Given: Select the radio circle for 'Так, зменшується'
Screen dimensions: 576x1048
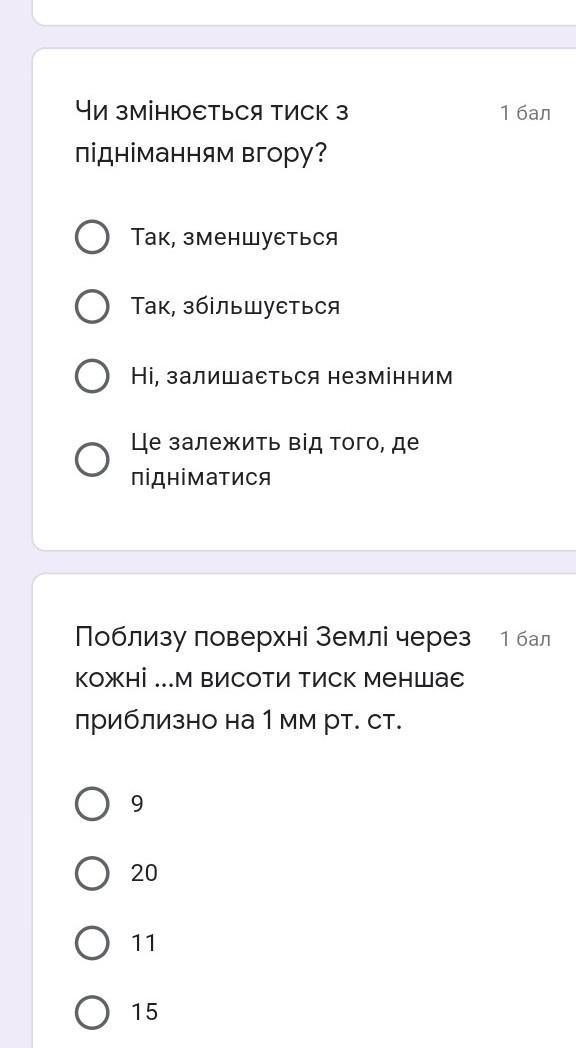Looking at the screenshot, I should pyautogui.click(x=92, y=237).
